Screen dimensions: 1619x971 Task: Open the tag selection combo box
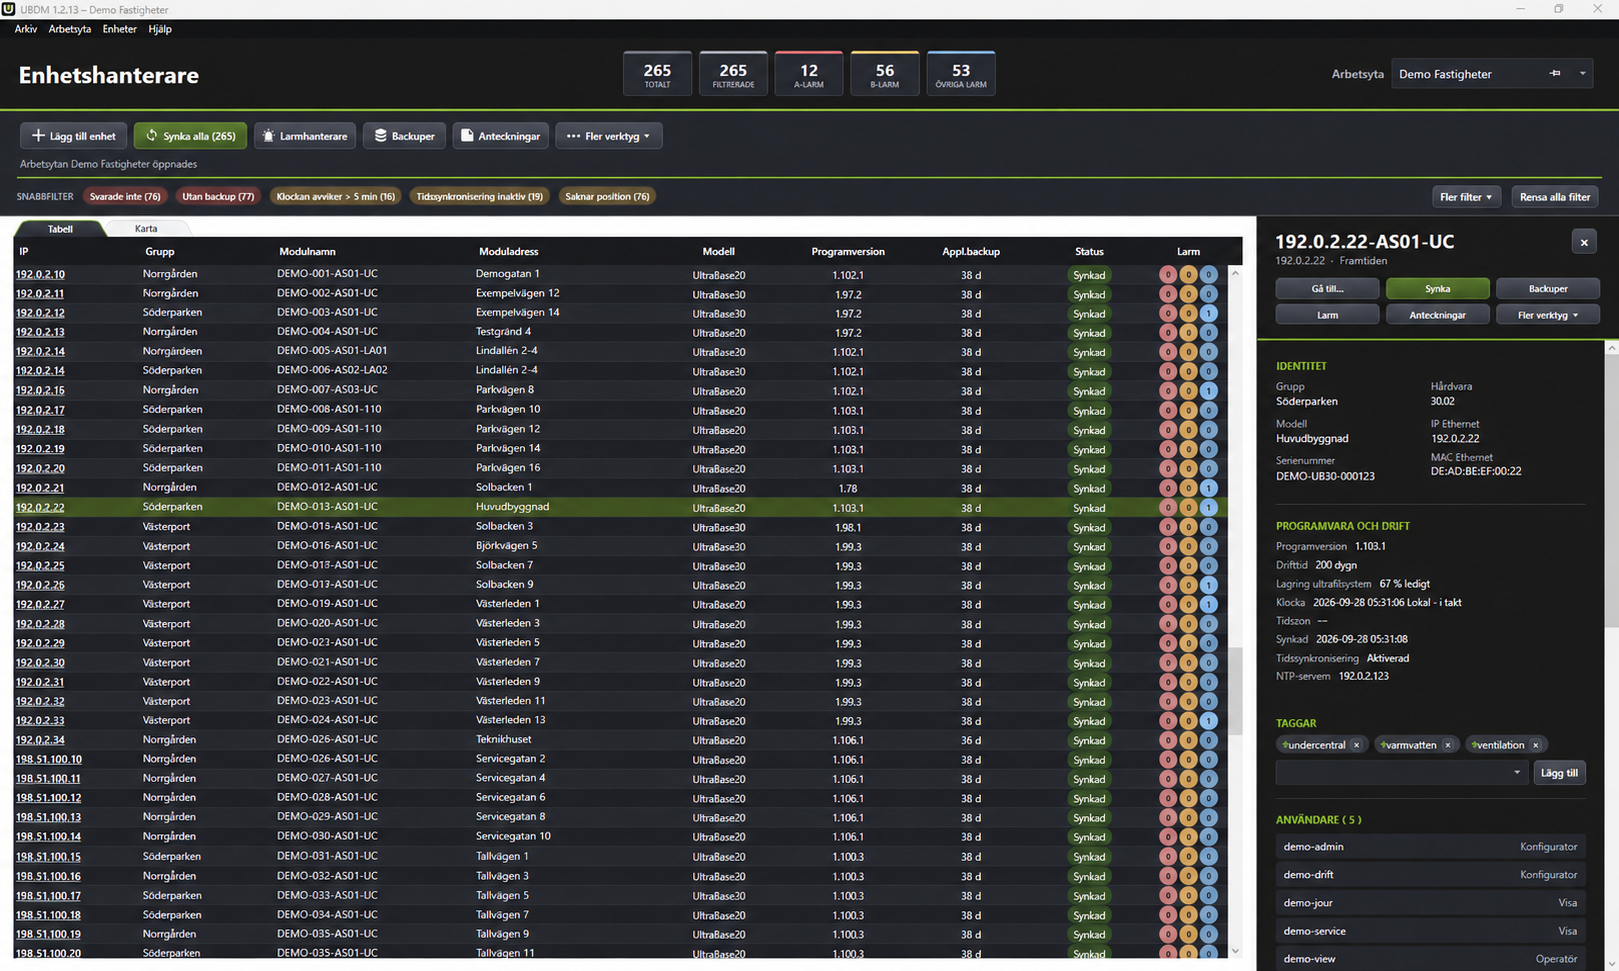click(x=1401, y=773)
